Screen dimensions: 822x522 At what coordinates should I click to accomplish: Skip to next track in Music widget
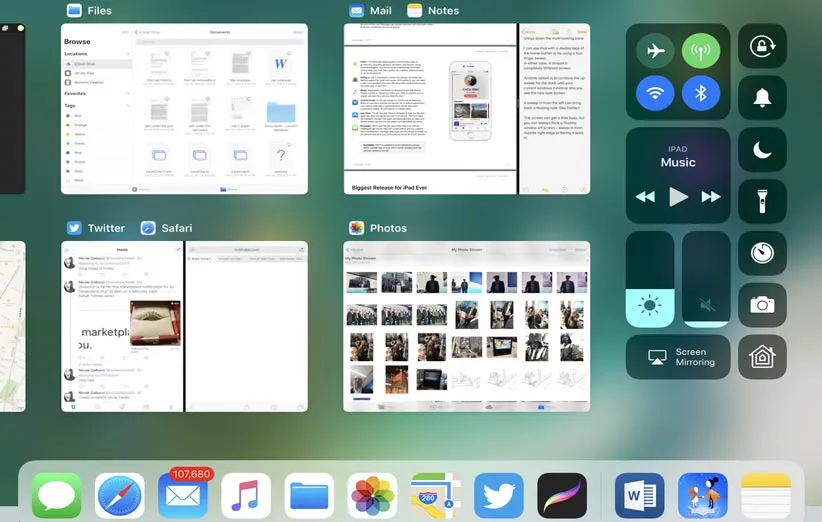tap(711, 197)
